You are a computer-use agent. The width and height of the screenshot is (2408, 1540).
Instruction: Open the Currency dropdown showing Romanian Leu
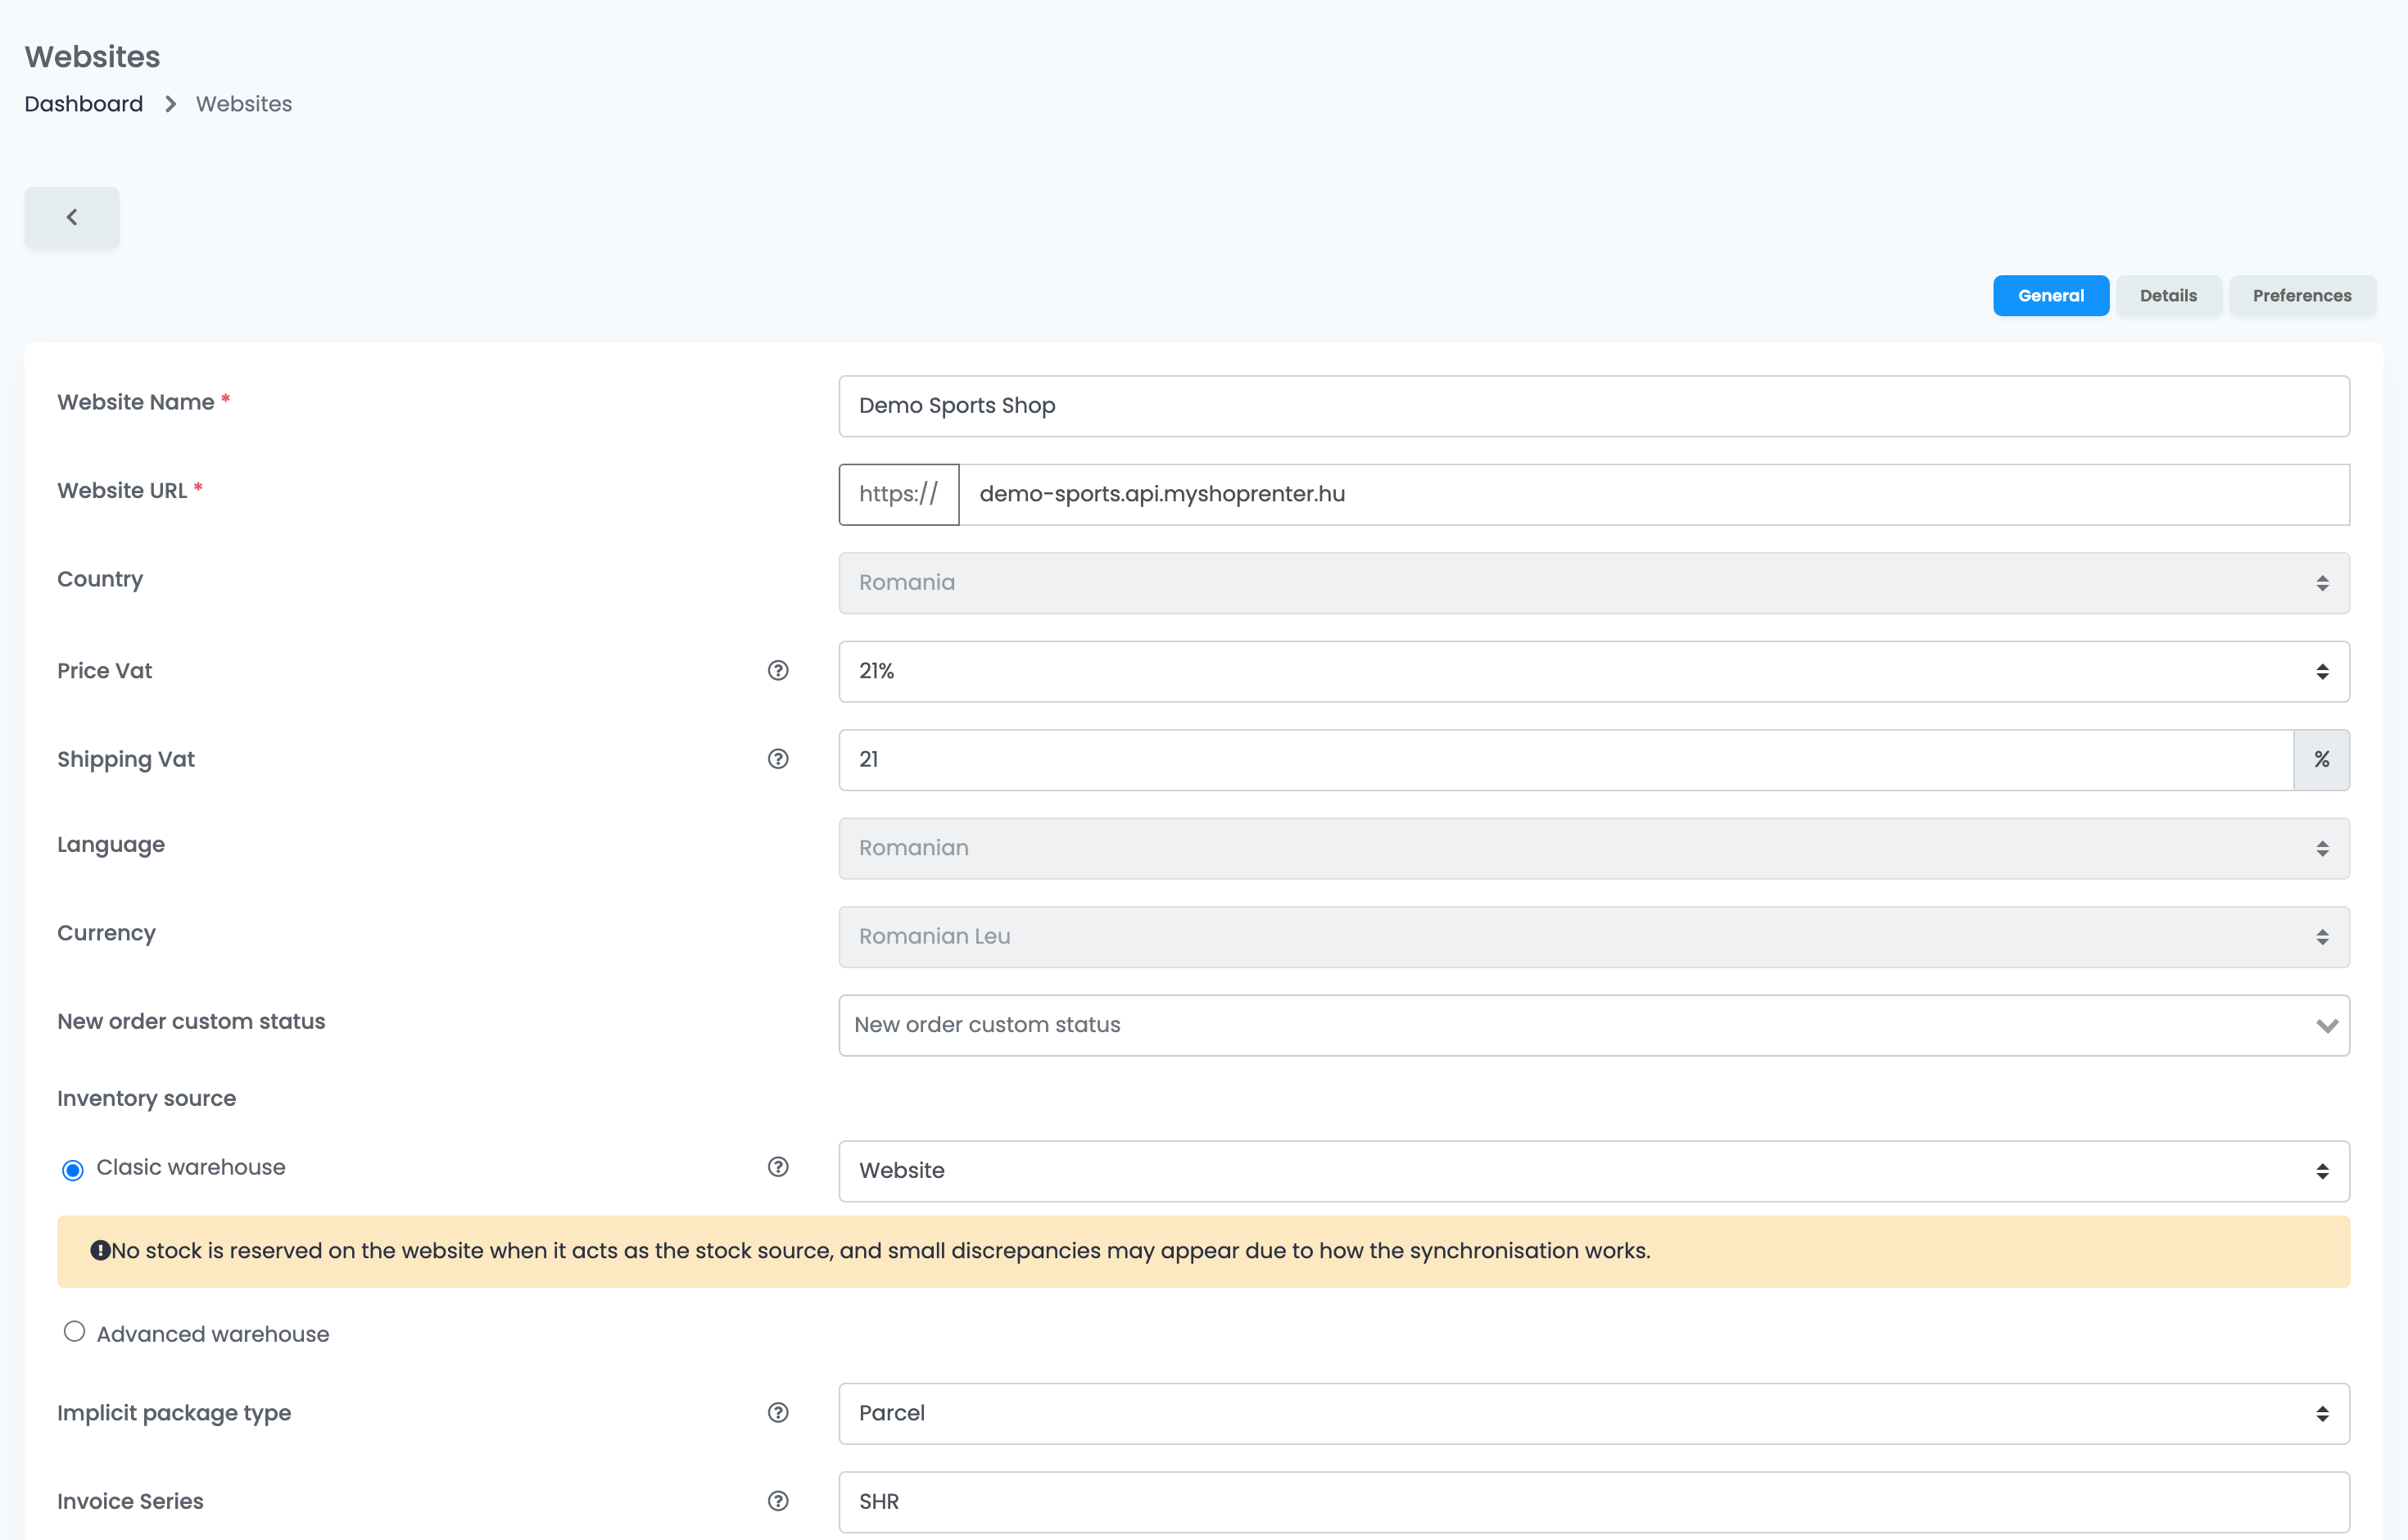click(x=1594, y=937)
